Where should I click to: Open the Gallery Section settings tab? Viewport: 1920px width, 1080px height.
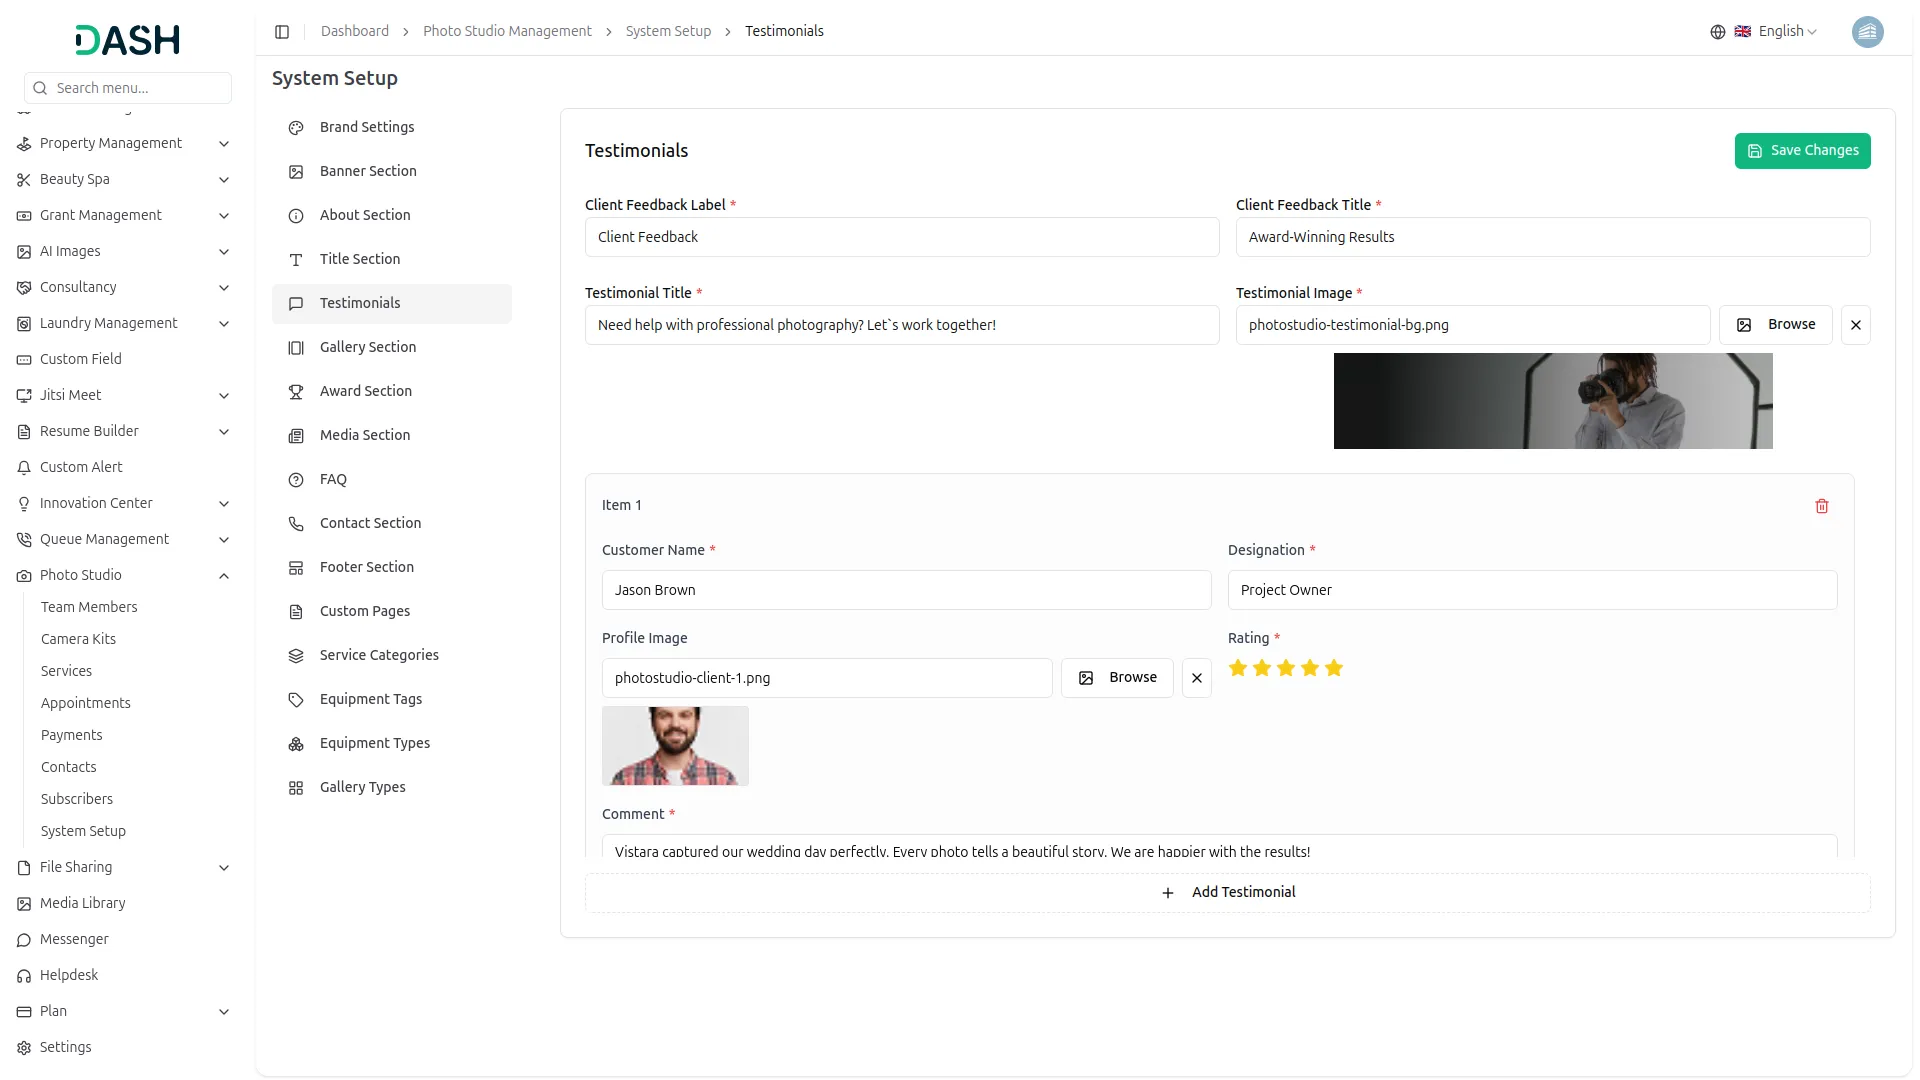click(x=367, y=347)
